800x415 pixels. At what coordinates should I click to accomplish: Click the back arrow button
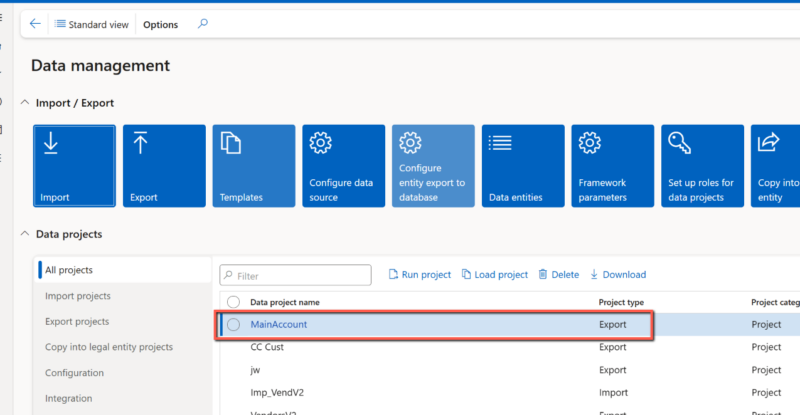[x=36, y=24]
